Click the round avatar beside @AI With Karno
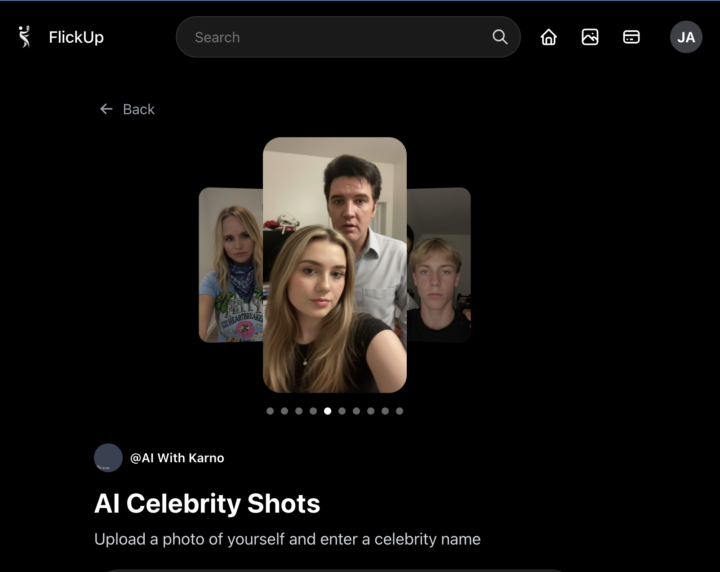Screen dimensions: 720x572 pos(108,458)
